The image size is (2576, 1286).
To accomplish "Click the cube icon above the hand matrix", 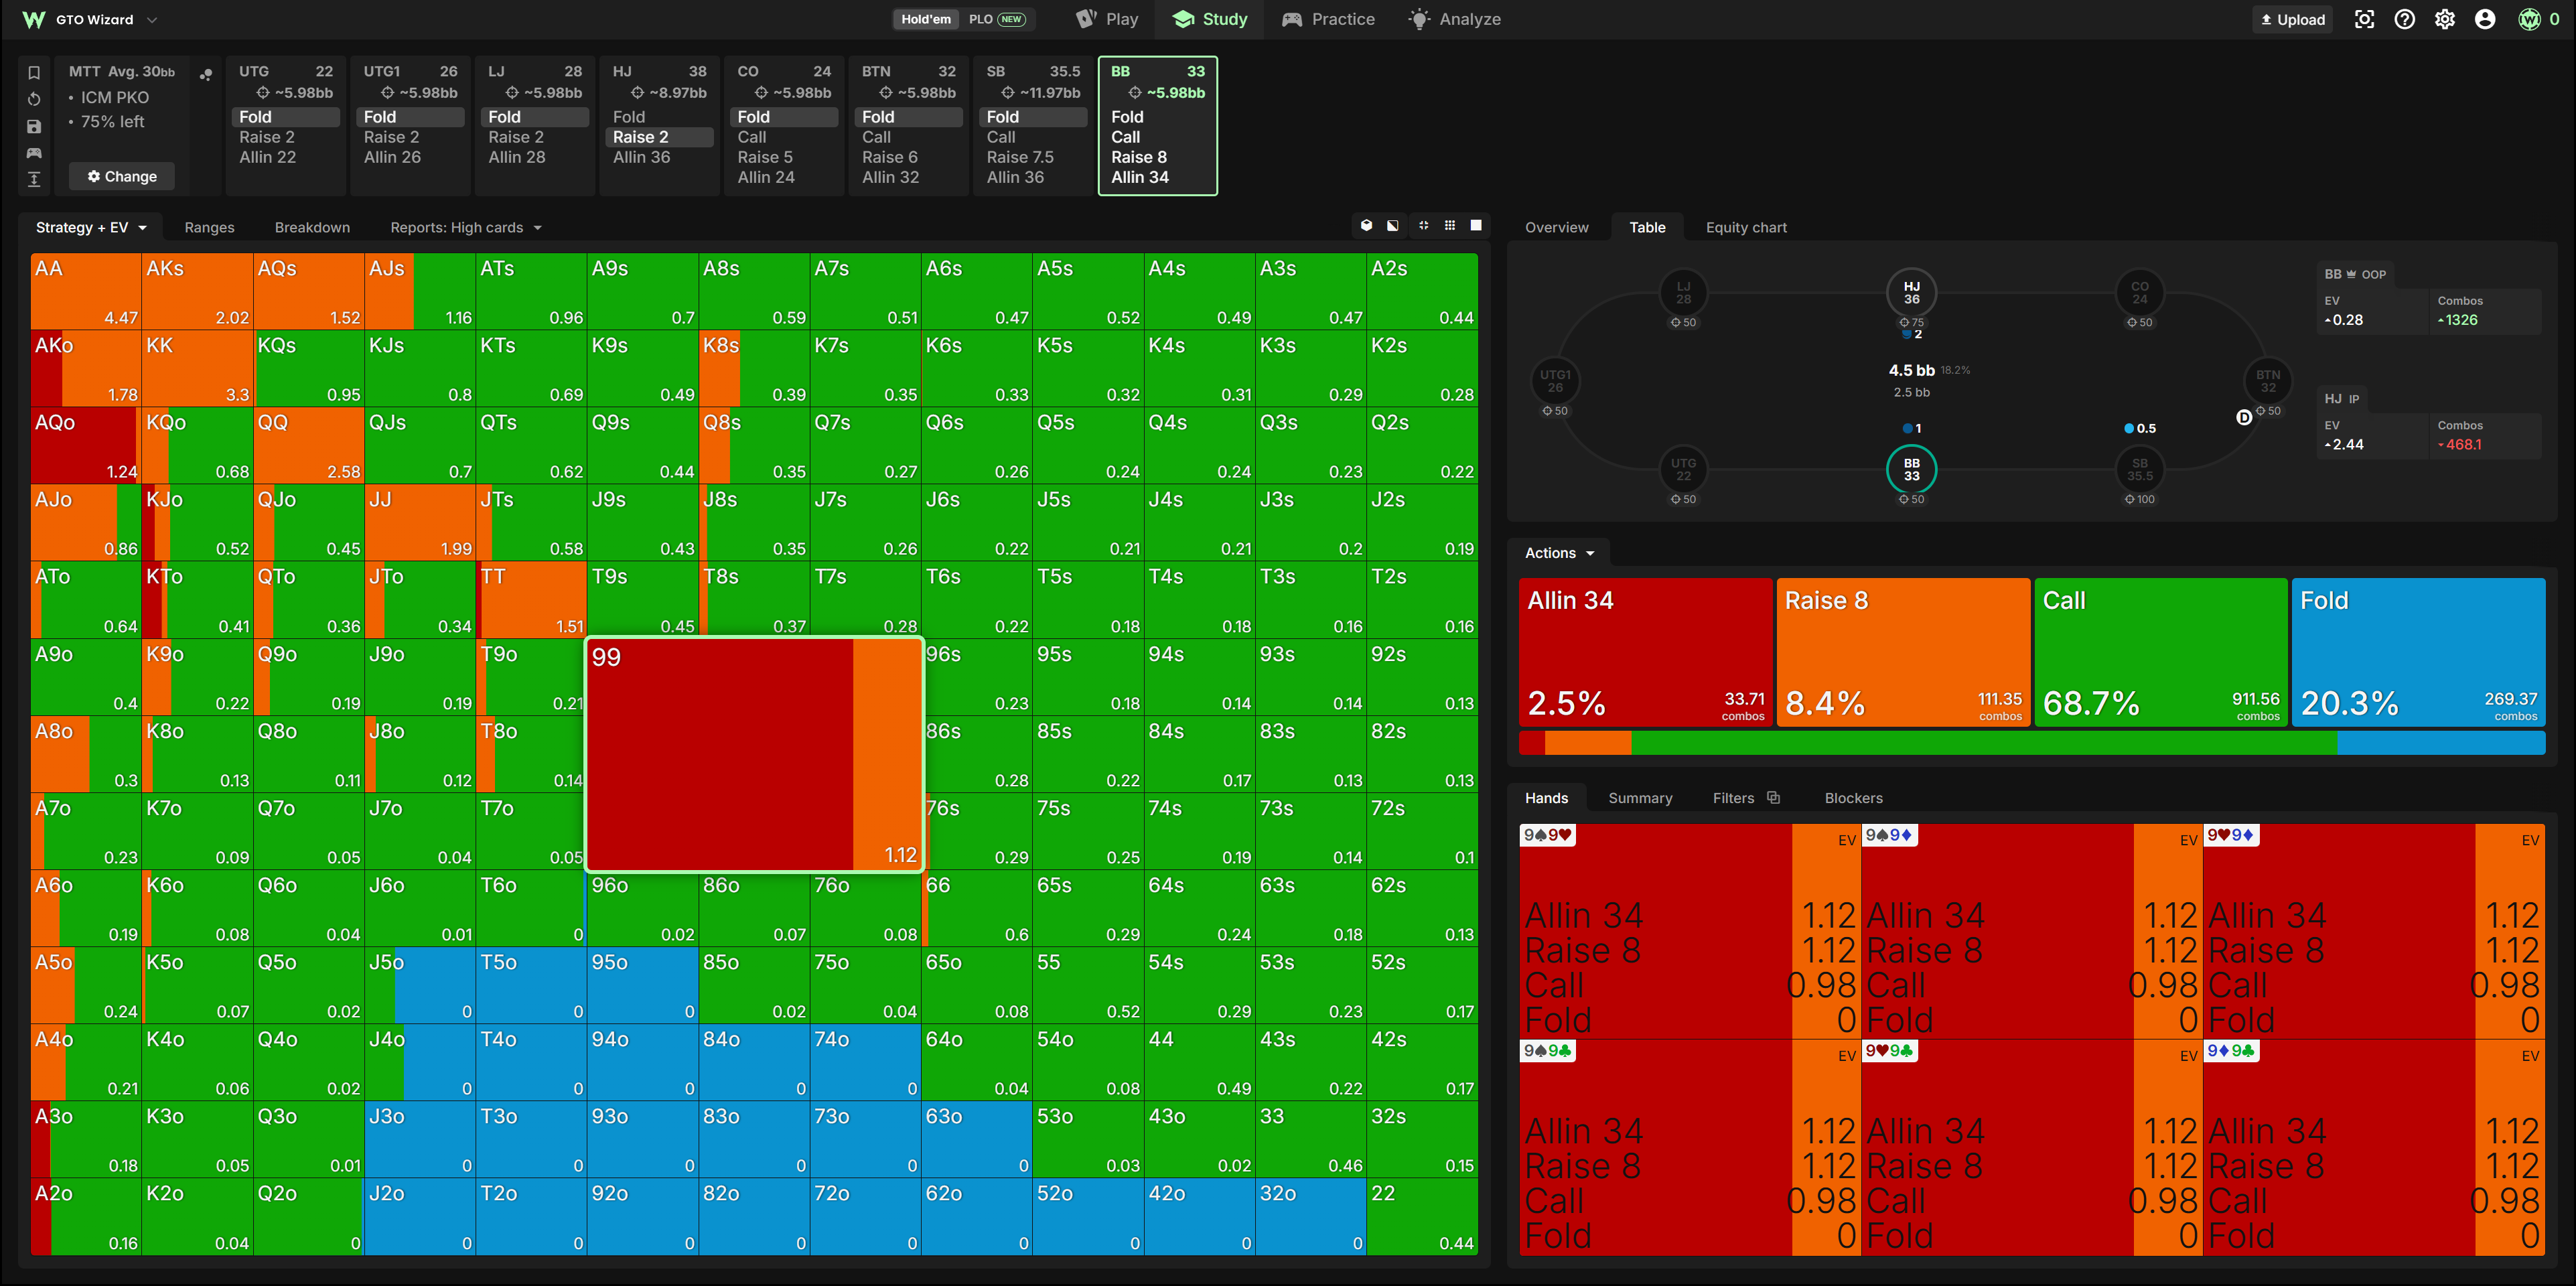I will (1366, 226).
